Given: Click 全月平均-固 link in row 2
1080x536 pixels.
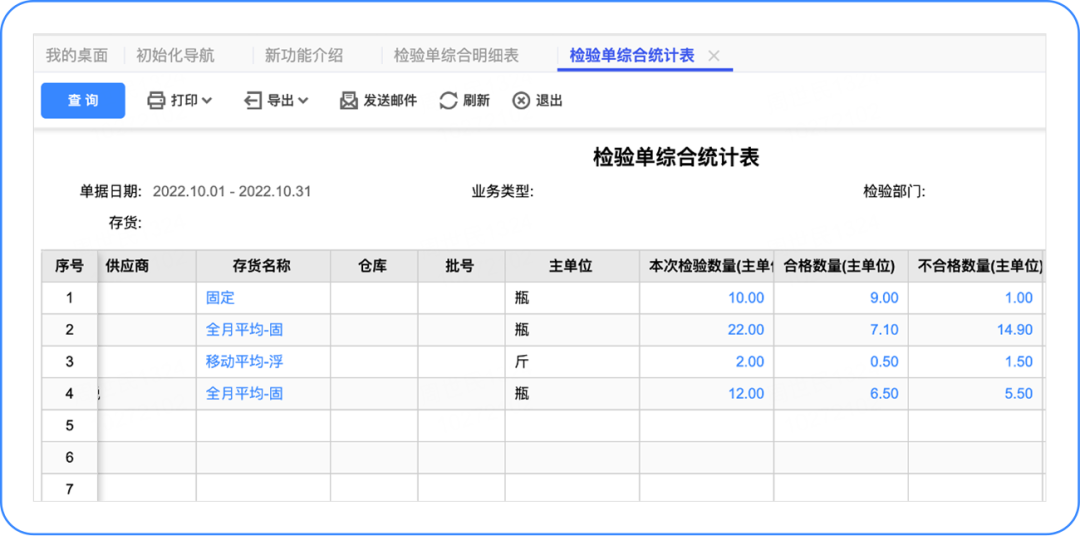Looking at the screenshot, I should 244,330.
